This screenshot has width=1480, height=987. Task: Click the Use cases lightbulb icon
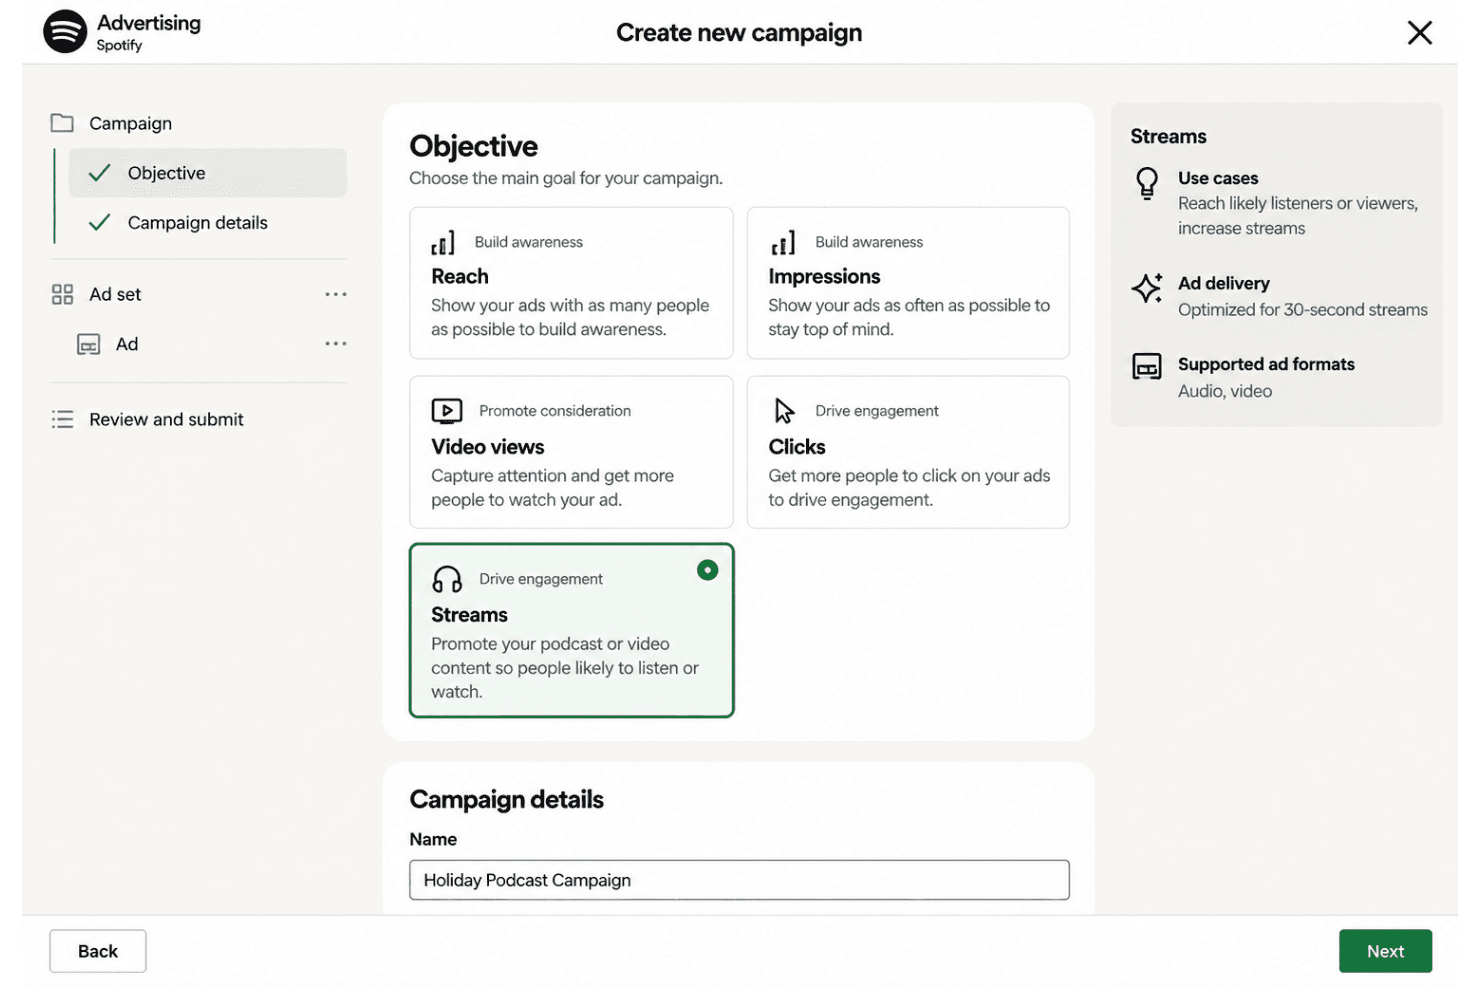point(1147,183)
